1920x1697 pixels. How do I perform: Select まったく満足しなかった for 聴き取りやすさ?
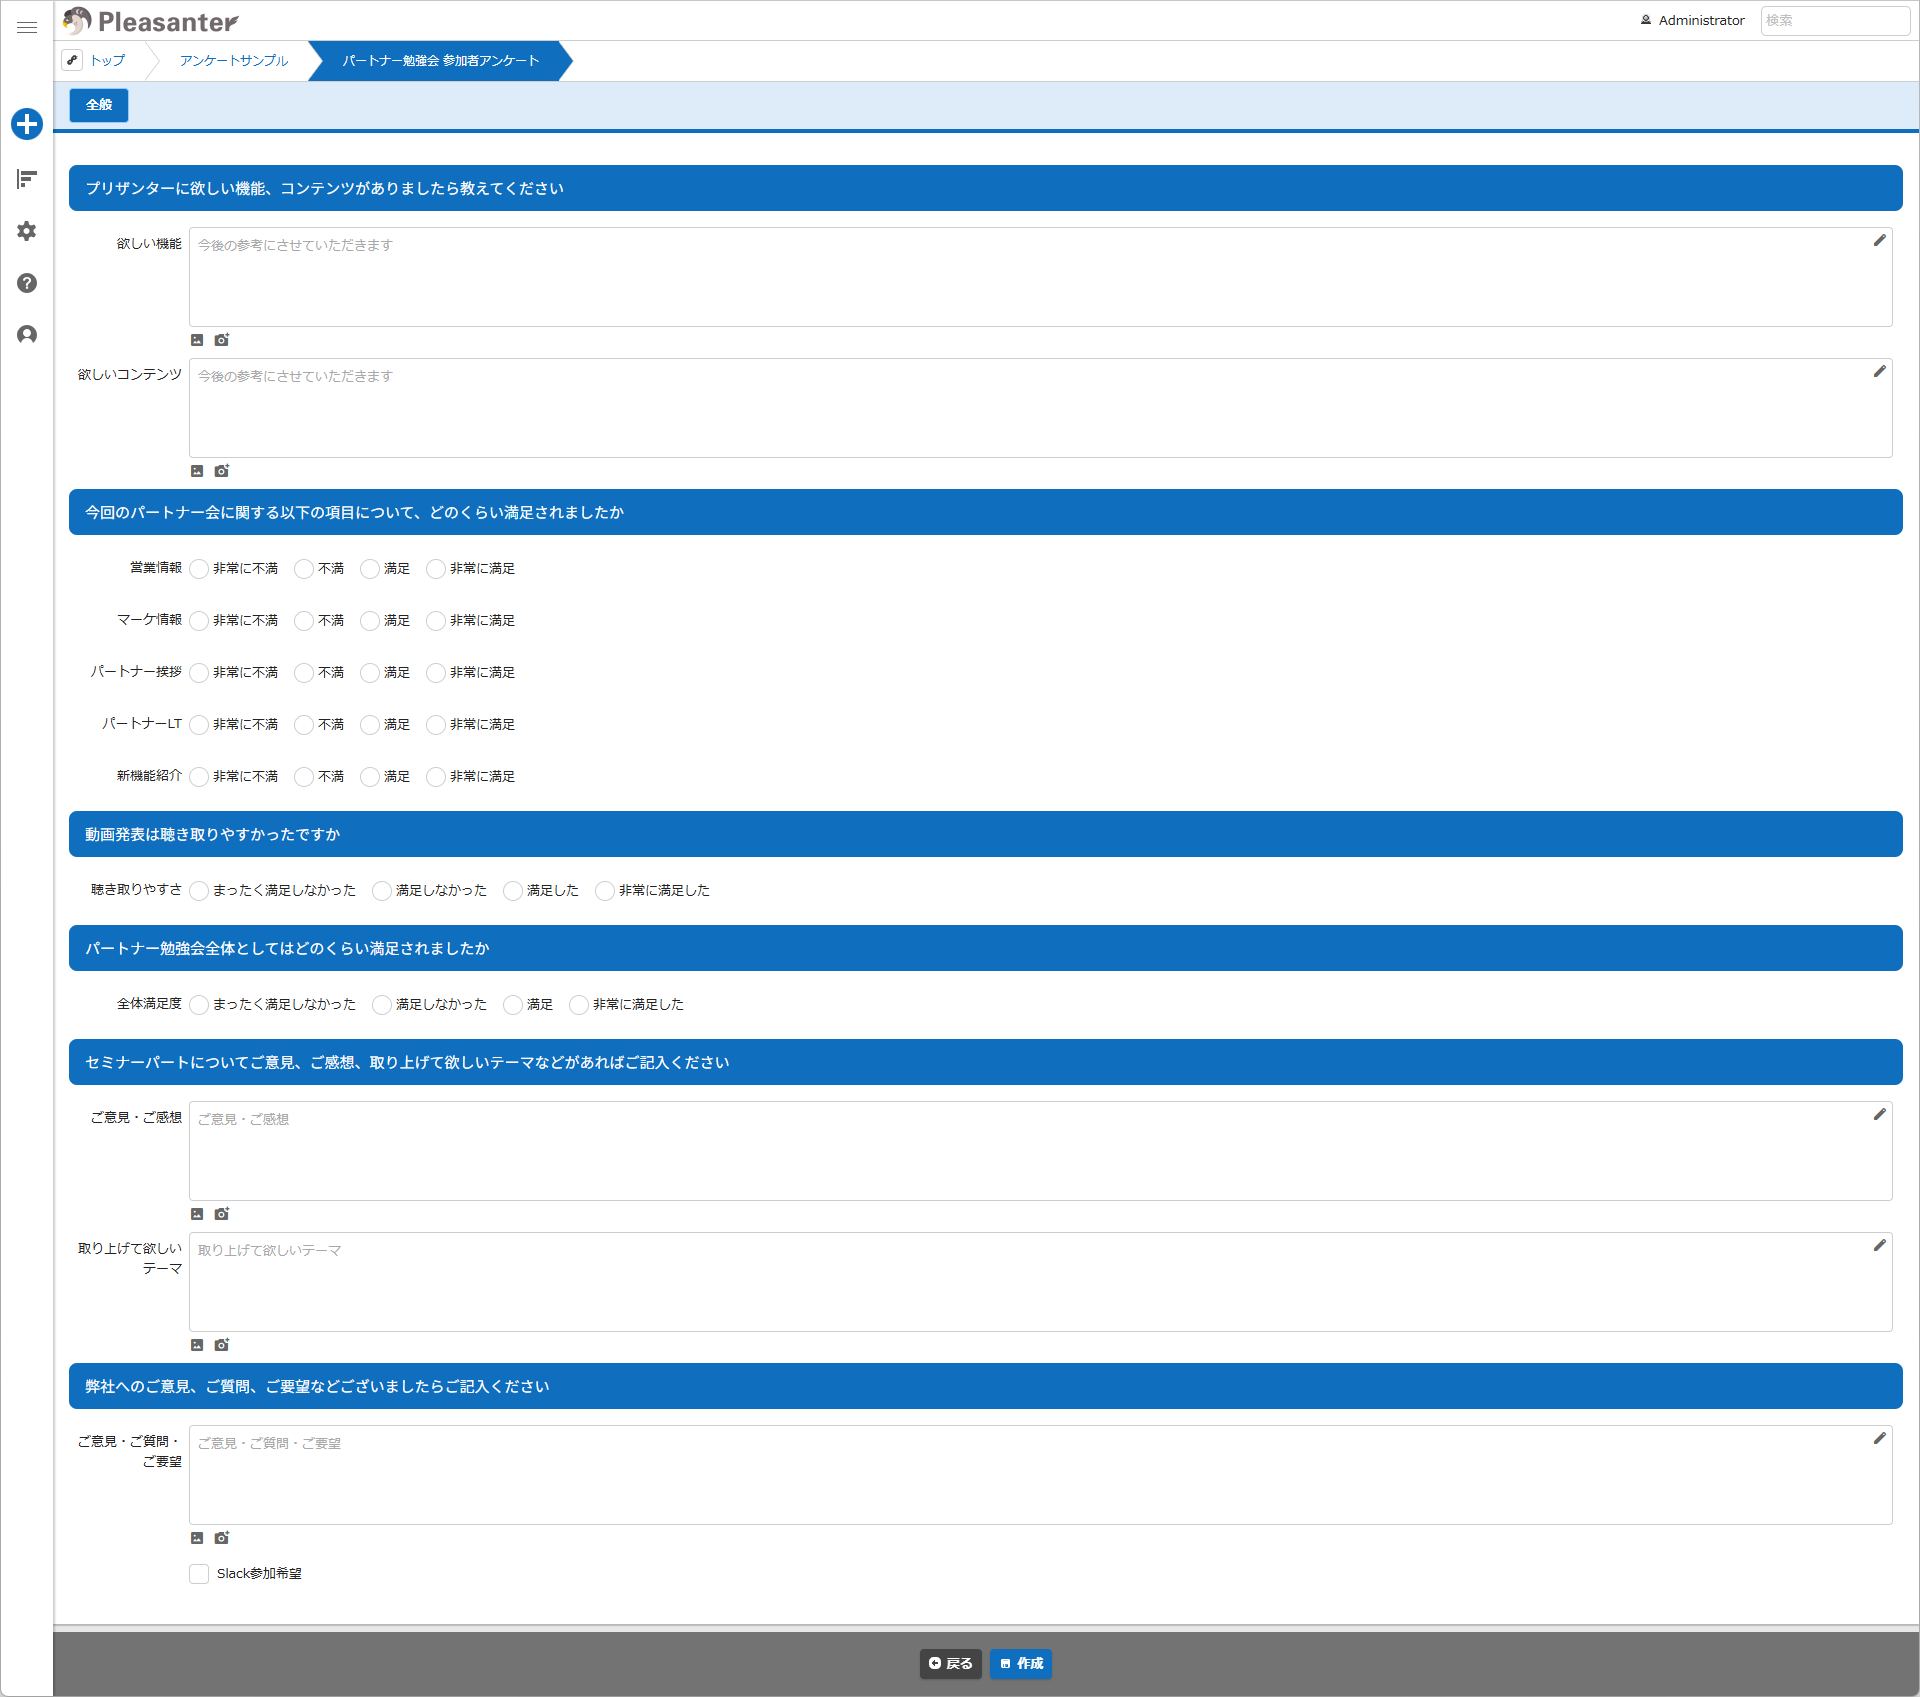[x=199, y=891]
